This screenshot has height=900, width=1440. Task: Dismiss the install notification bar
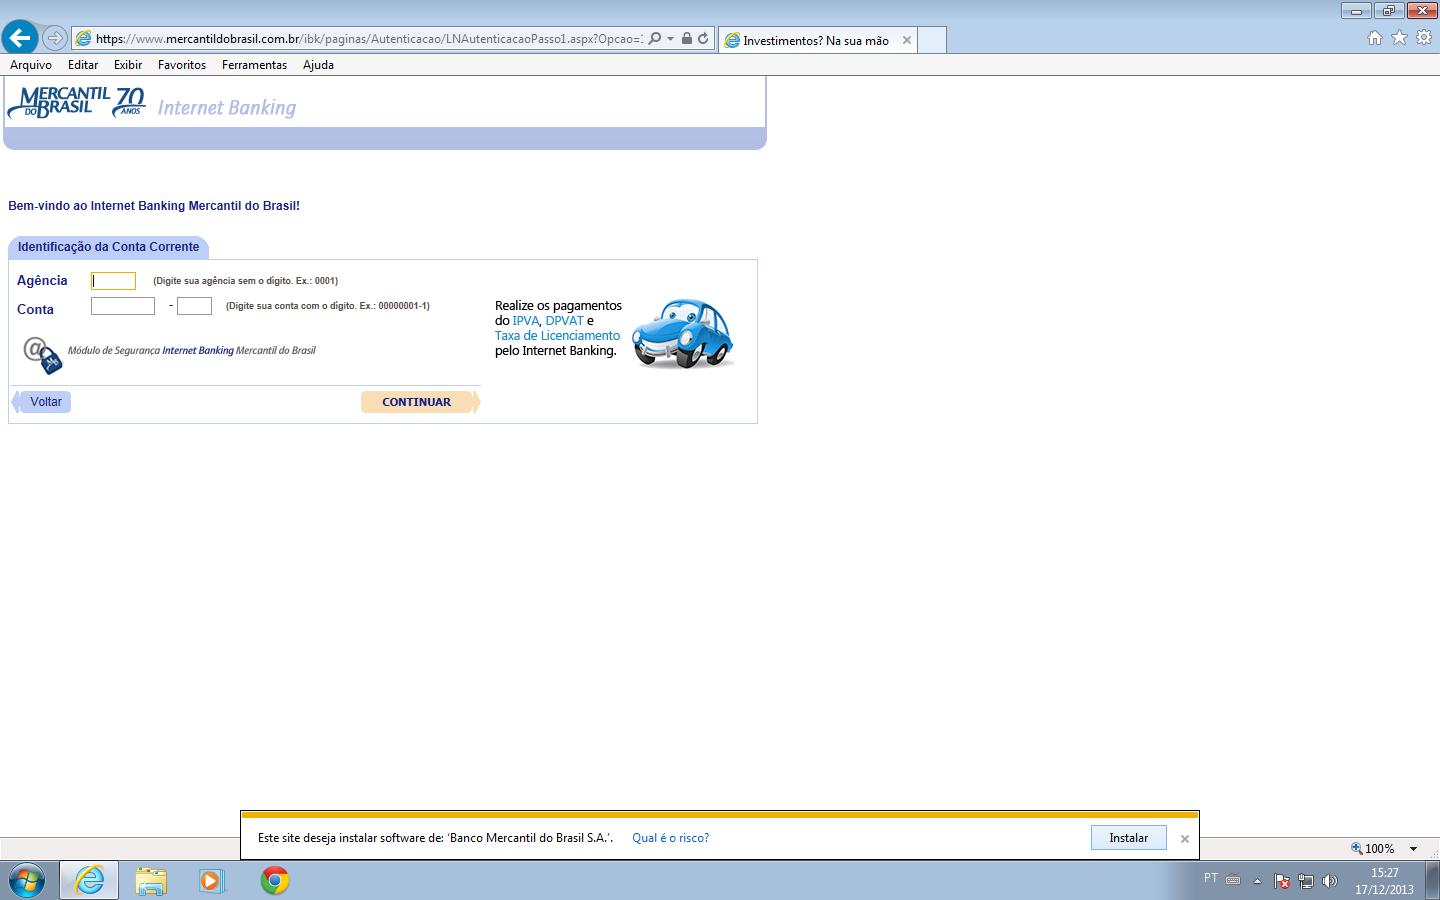coord(1184,839)
